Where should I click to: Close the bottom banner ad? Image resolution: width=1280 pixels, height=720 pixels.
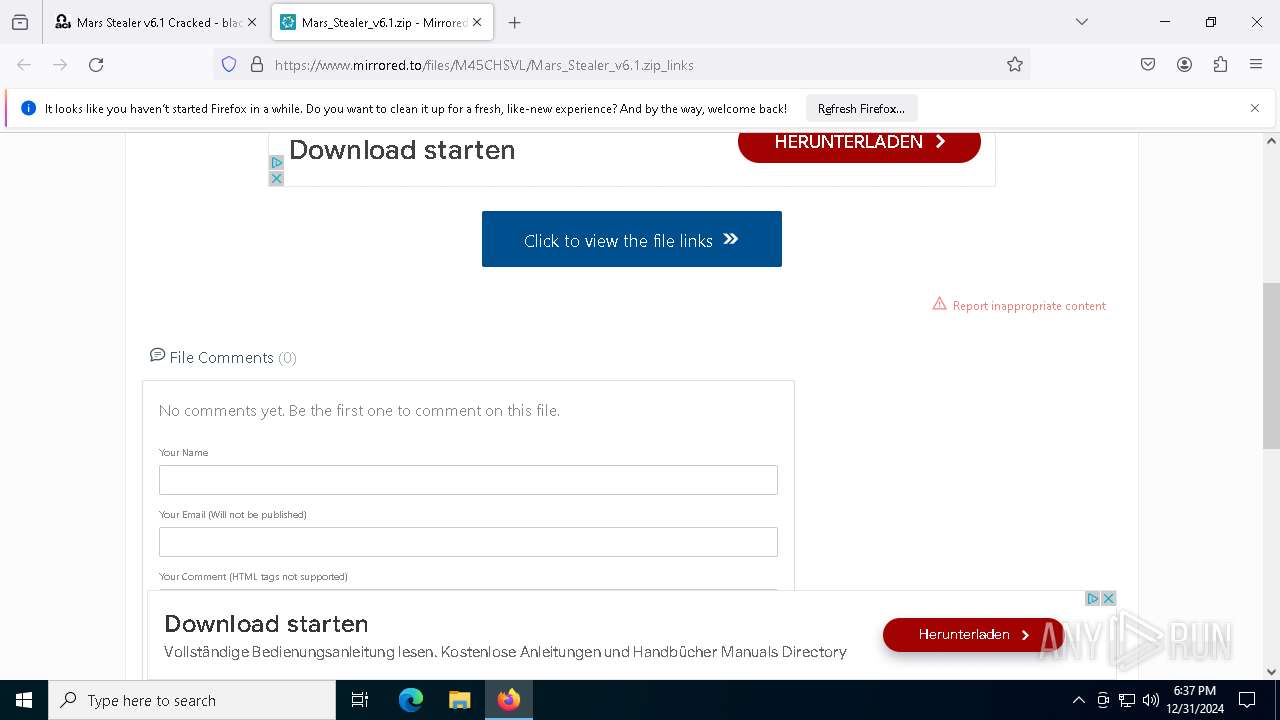(1108, 599)
